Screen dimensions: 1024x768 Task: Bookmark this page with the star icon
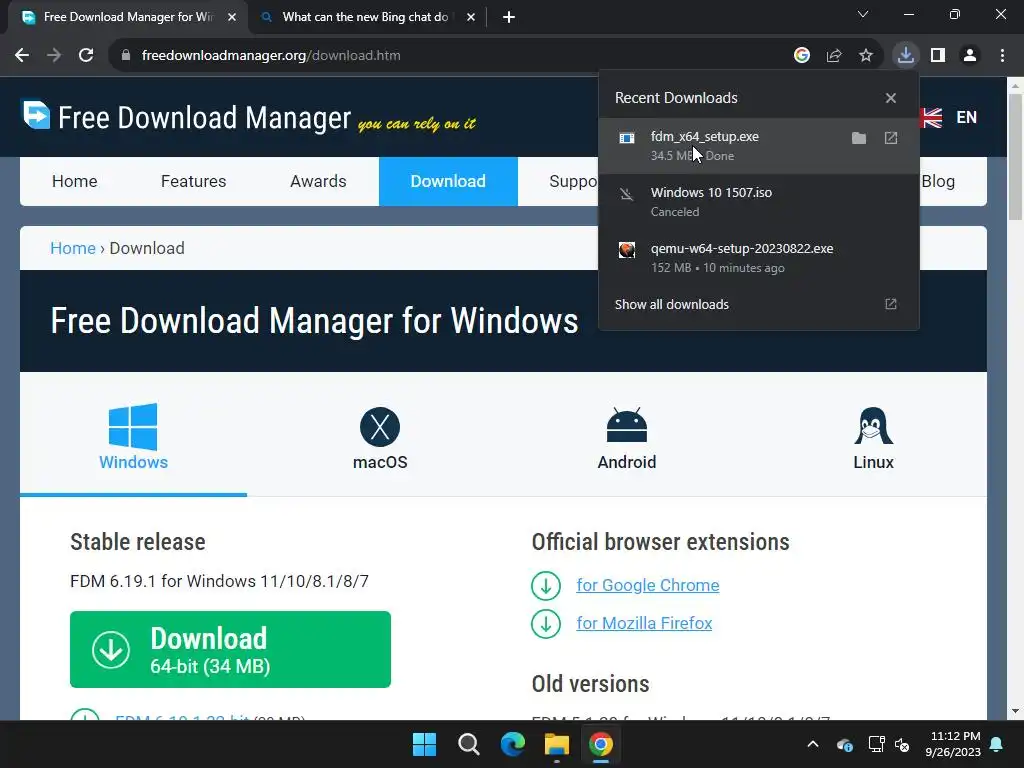point(866,56)
